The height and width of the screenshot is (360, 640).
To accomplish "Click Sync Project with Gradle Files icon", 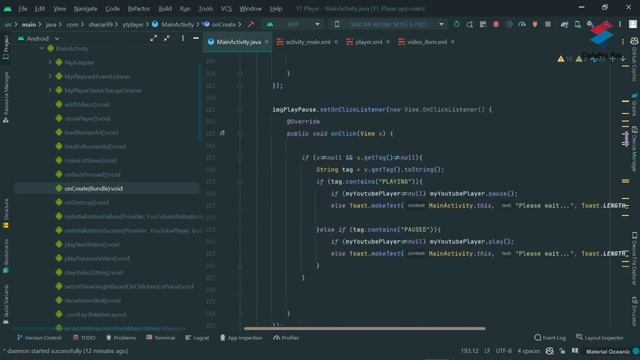I will 564,24.
